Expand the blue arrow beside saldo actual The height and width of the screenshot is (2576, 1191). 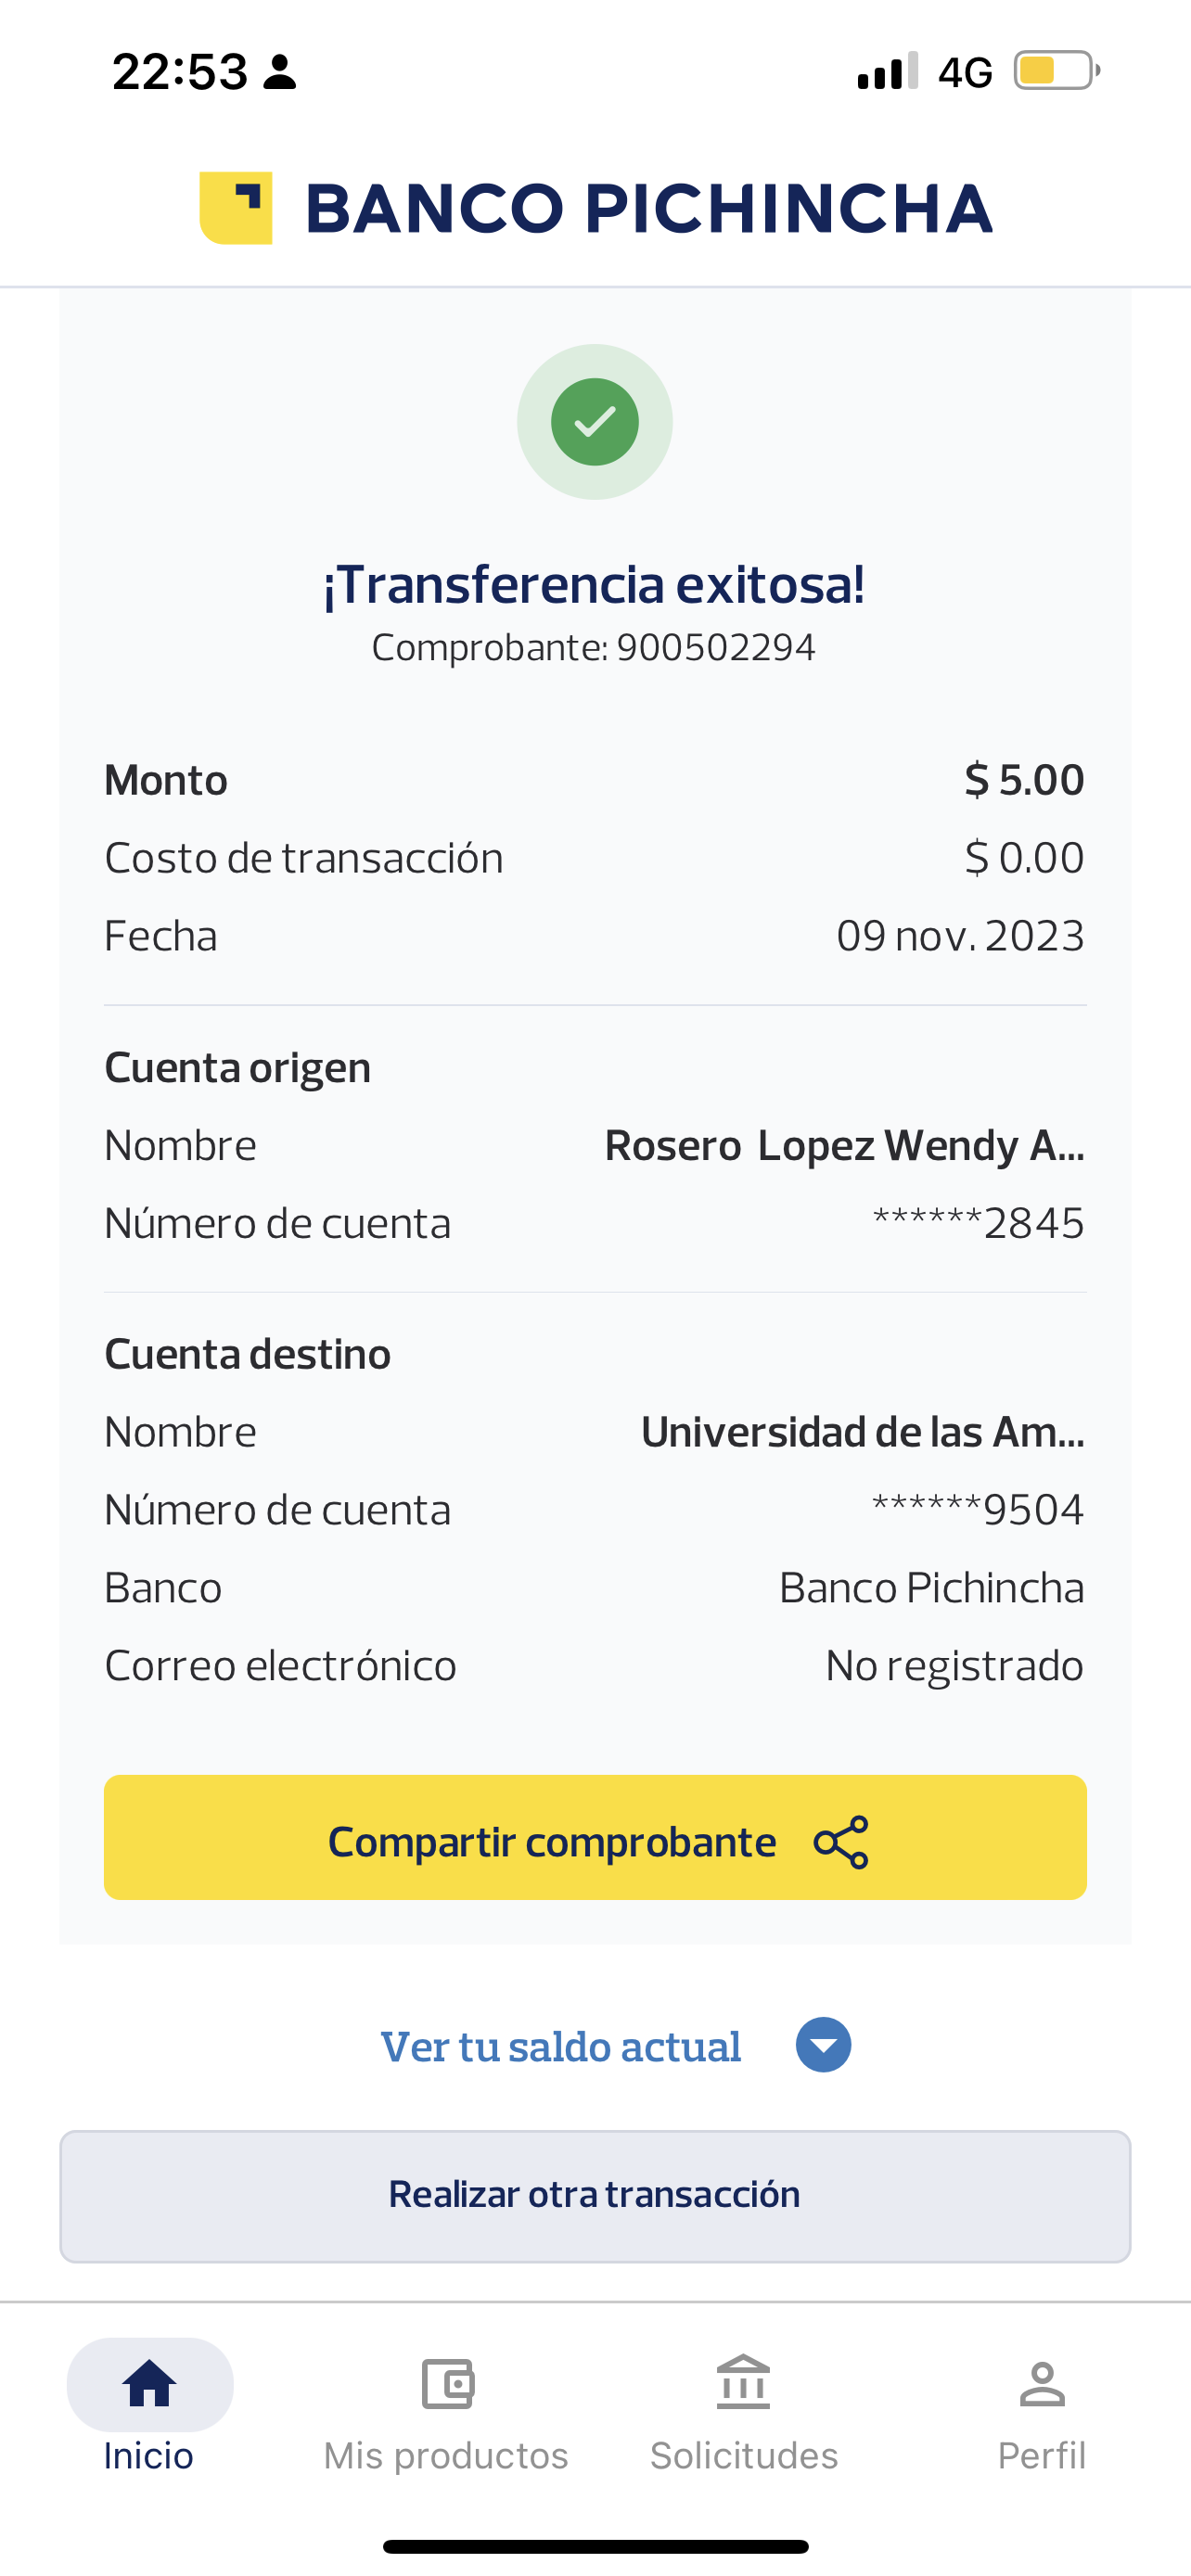point(823,2046)
